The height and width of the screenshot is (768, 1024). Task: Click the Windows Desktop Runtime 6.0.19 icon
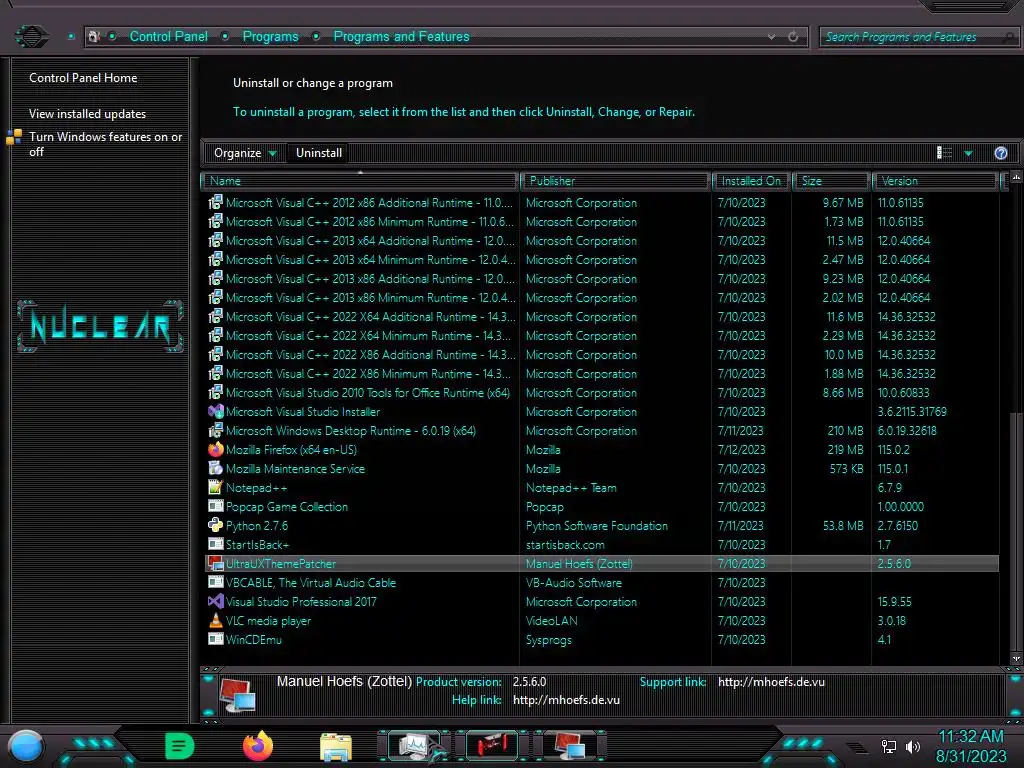(x=216, y=430)
